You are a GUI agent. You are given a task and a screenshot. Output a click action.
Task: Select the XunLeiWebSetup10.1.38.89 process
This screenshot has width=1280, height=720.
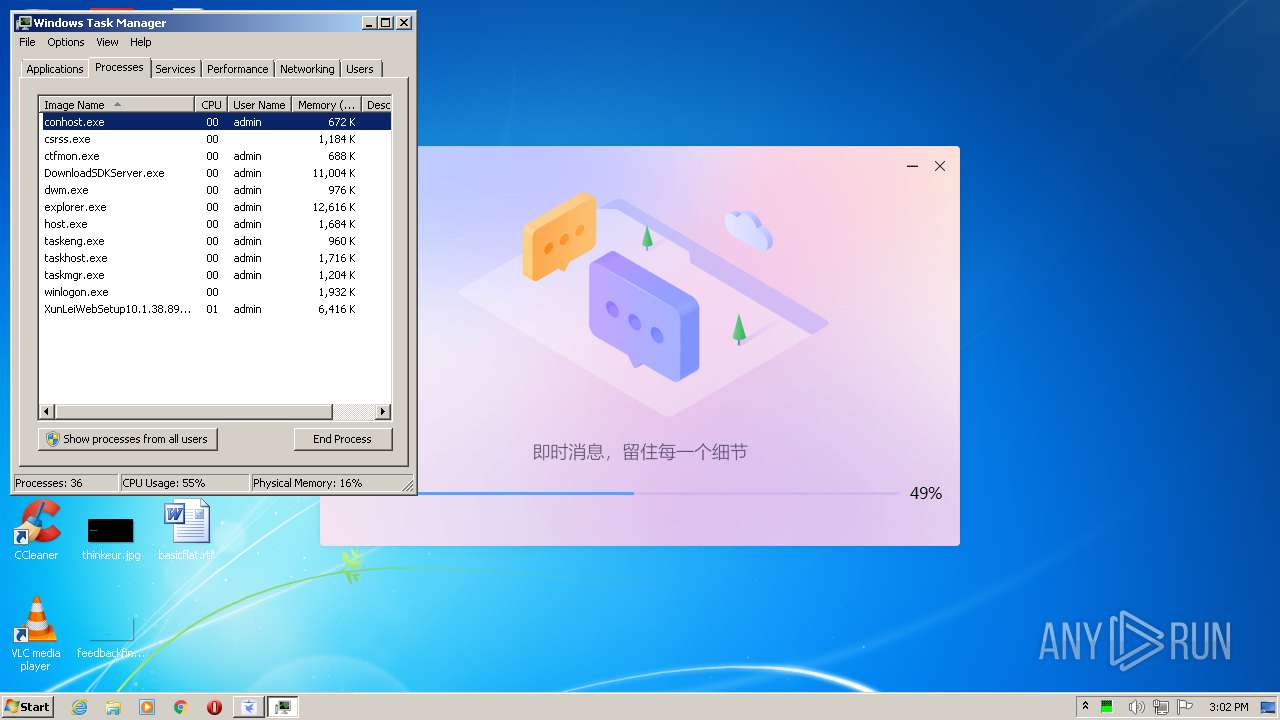pyautogui.click(x=215, y=309)
